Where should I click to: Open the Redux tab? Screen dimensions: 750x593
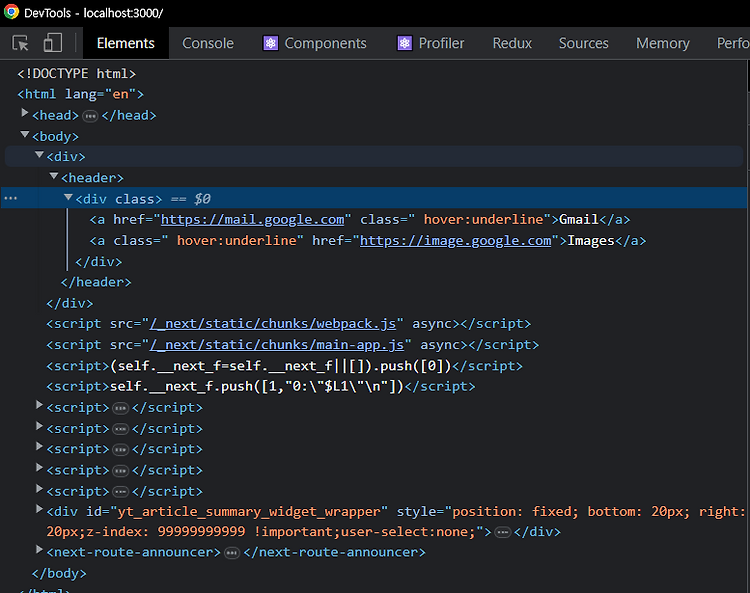point(512,43)
